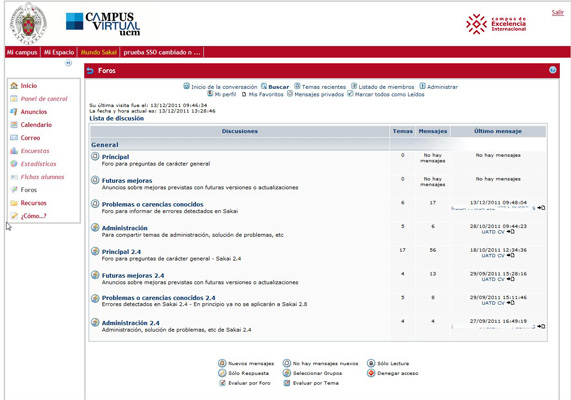Click the Listado de miembros link text
571x400 pixels.
coord(386,87)
